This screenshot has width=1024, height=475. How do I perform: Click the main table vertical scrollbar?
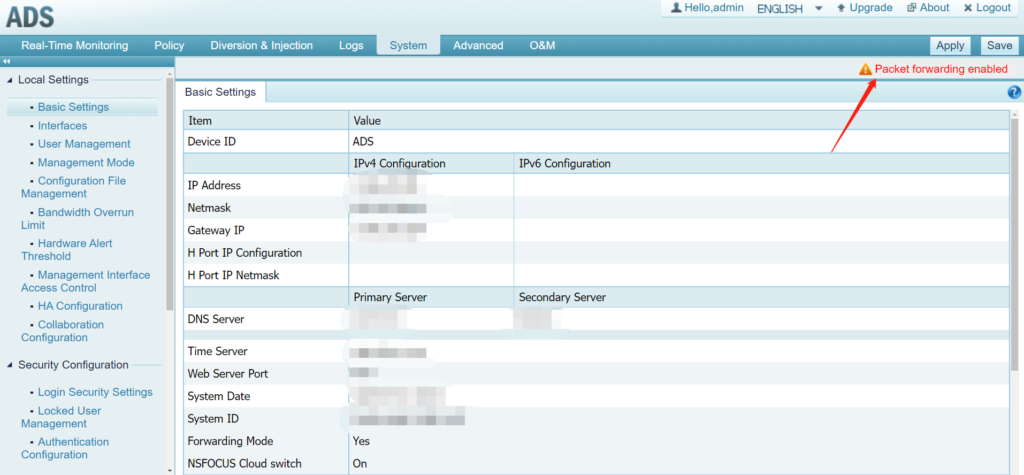(x=1014, y=245)
